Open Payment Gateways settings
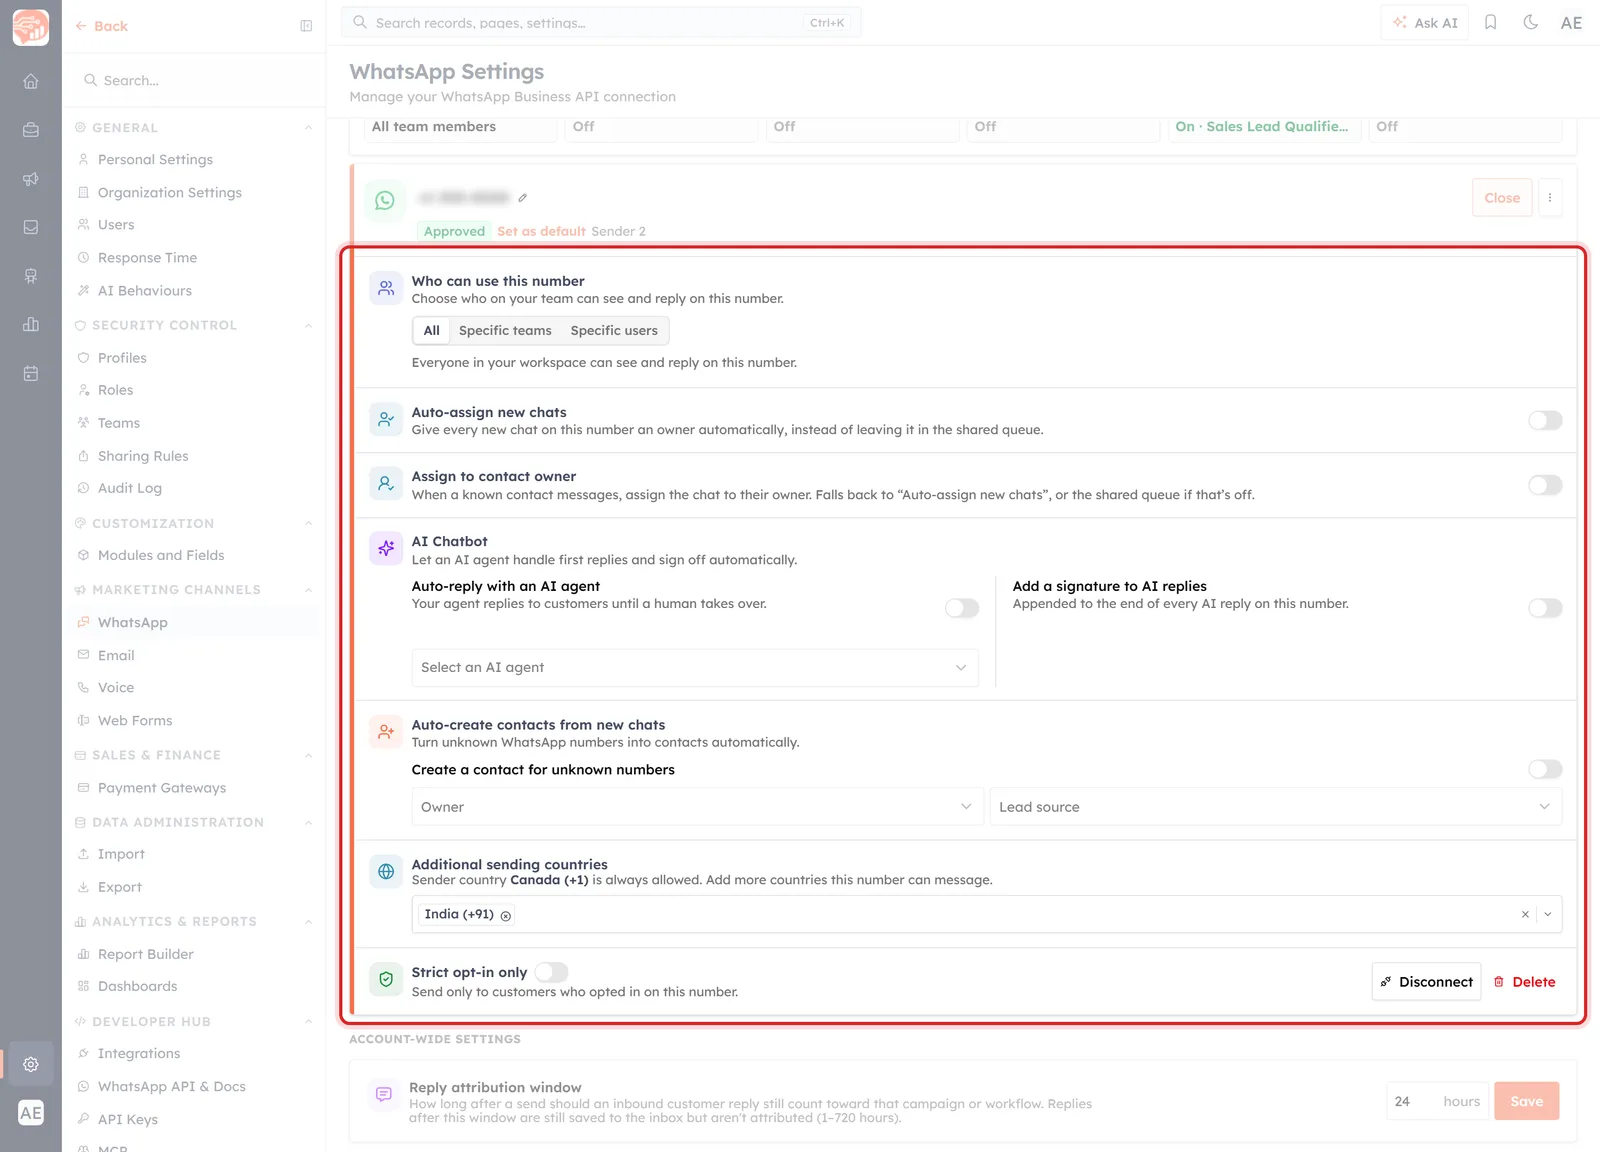This screenshot has height=1152, width=1600. pos(161,788)
